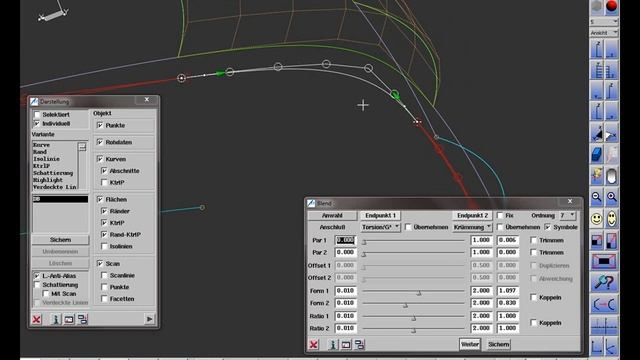The height and width of the screenshot is (360, 640).
Task: Click the red X in the Darstellung dialog
Action: (37, 319)
